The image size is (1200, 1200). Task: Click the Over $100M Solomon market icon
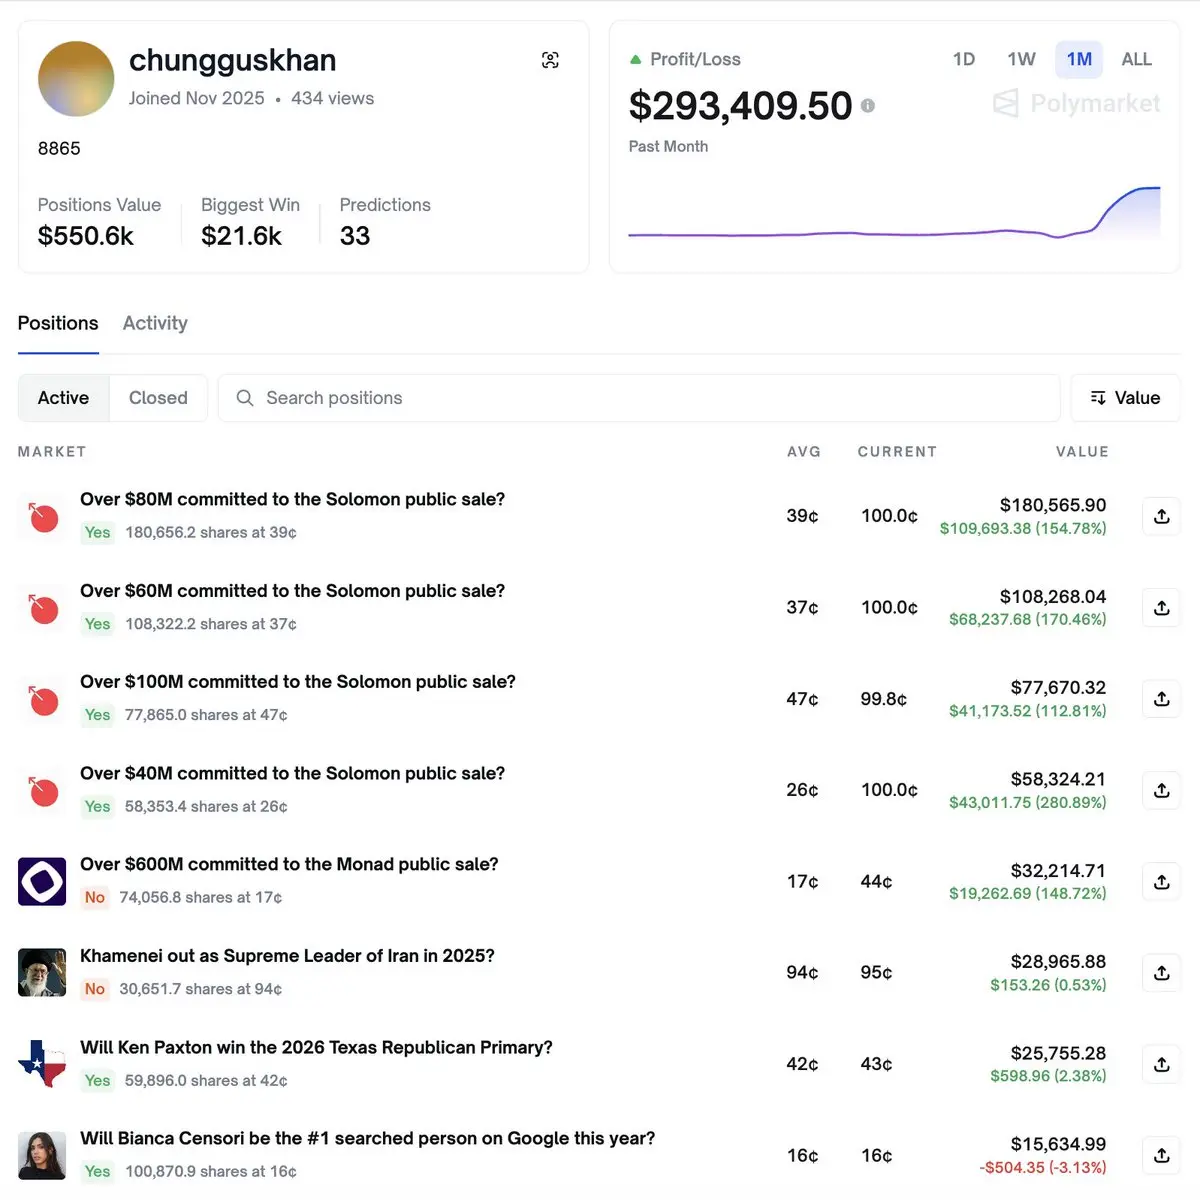click(x=42, y=699)
